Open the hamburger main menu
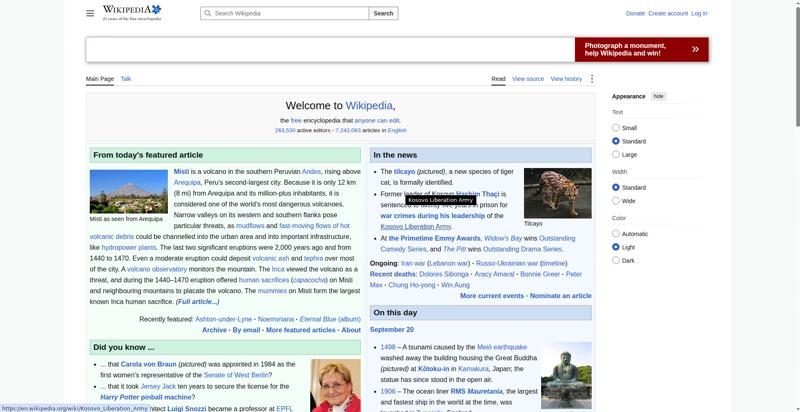Viewport: 800px width, 412px height. [x=90, y=13]
